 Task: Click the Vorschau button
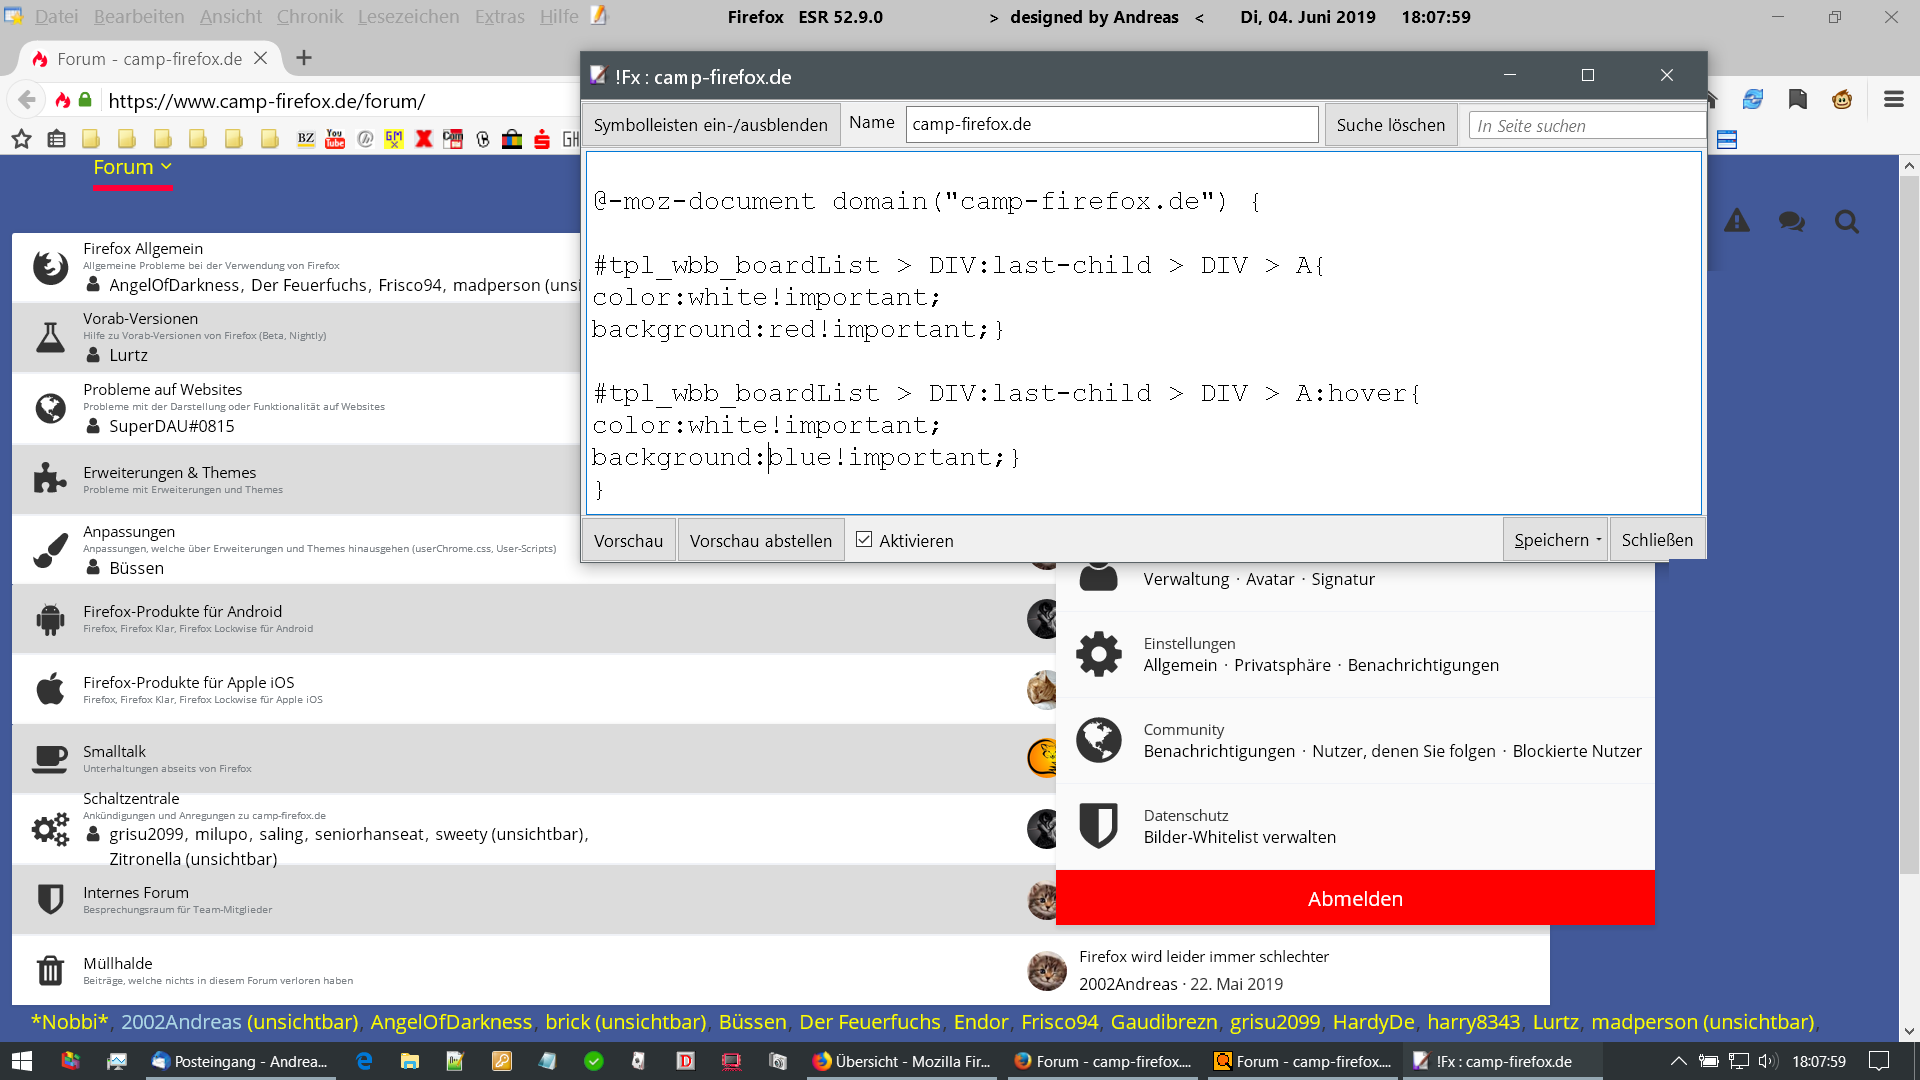point(628,541)
